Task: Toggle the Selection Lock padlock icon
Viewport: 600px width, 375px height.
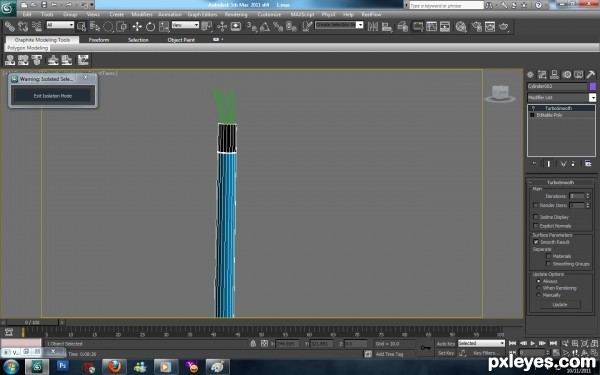Action: (253, 344)
